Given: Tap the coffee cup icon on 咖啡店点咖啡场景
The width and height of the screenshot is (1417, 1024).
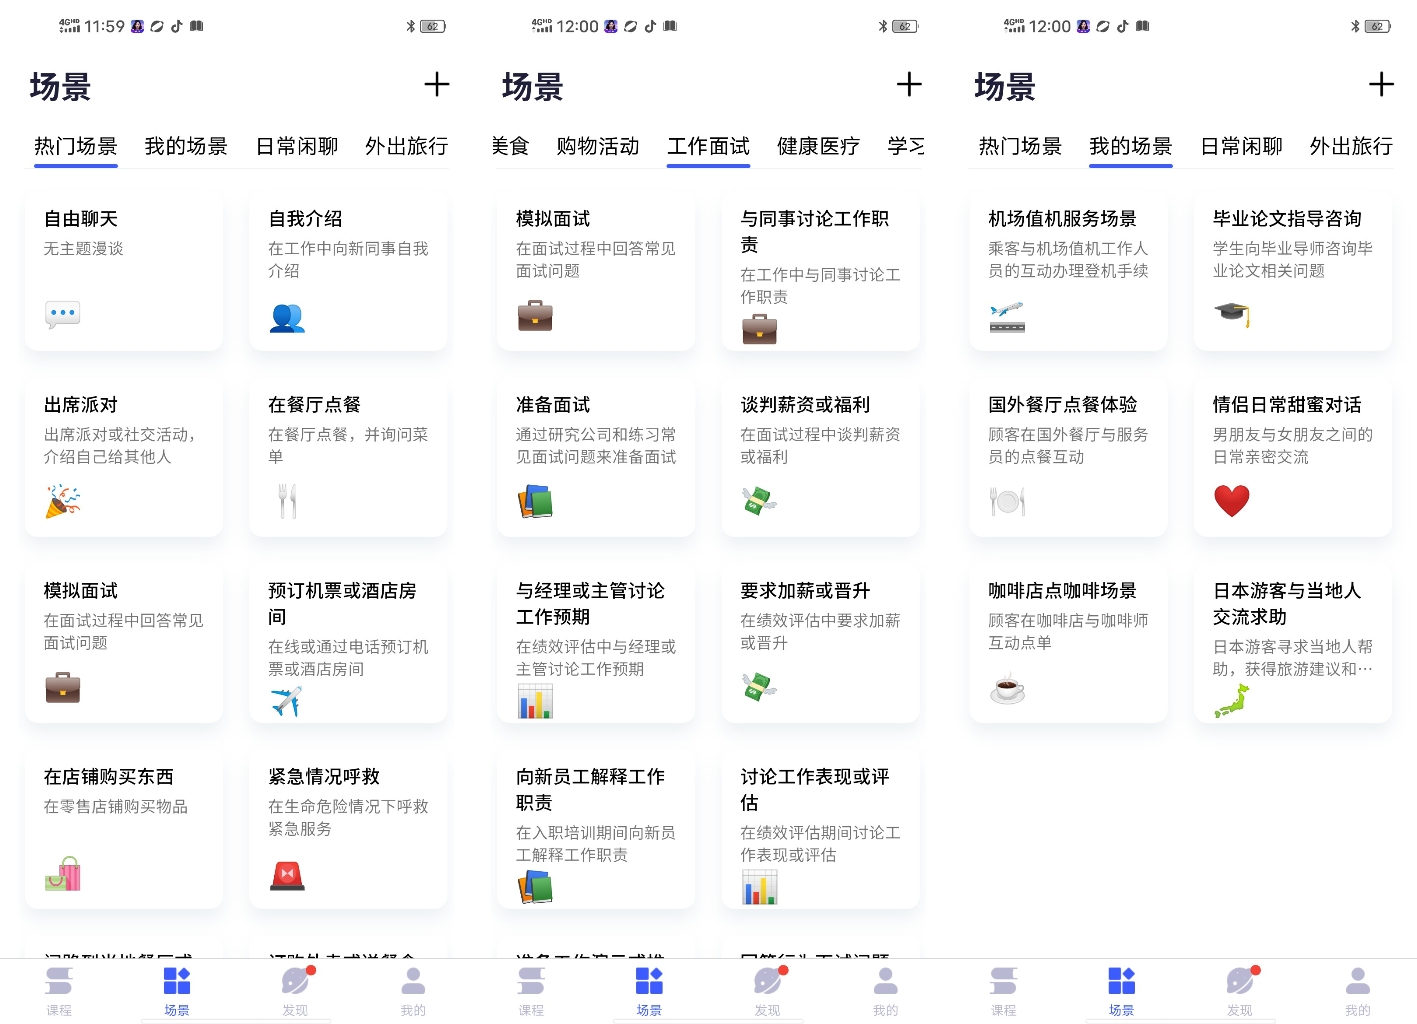Looking at the screenshot, I should pyautogui.click(x=1007, y=688).
